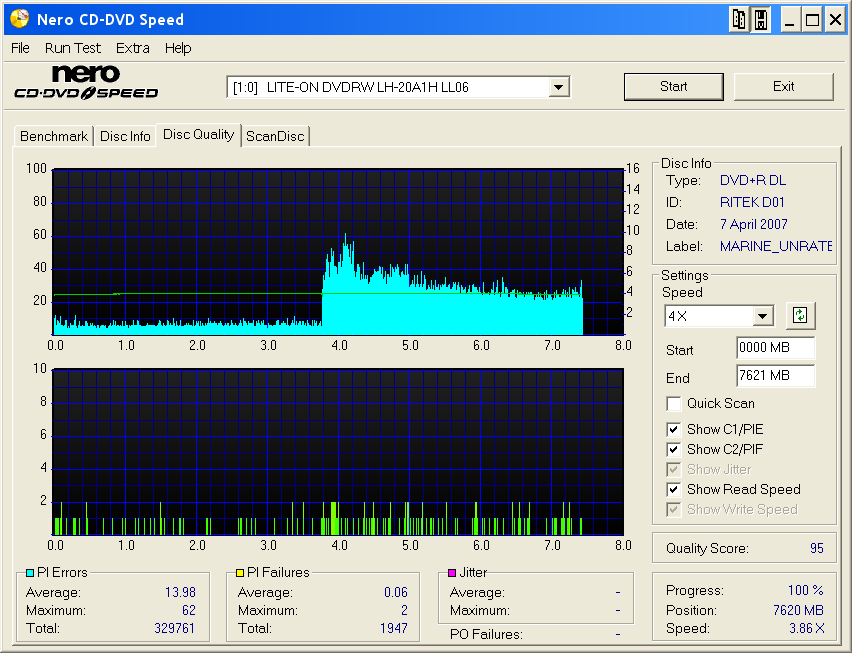Click PI Failures total 1947

pos(393,629)
